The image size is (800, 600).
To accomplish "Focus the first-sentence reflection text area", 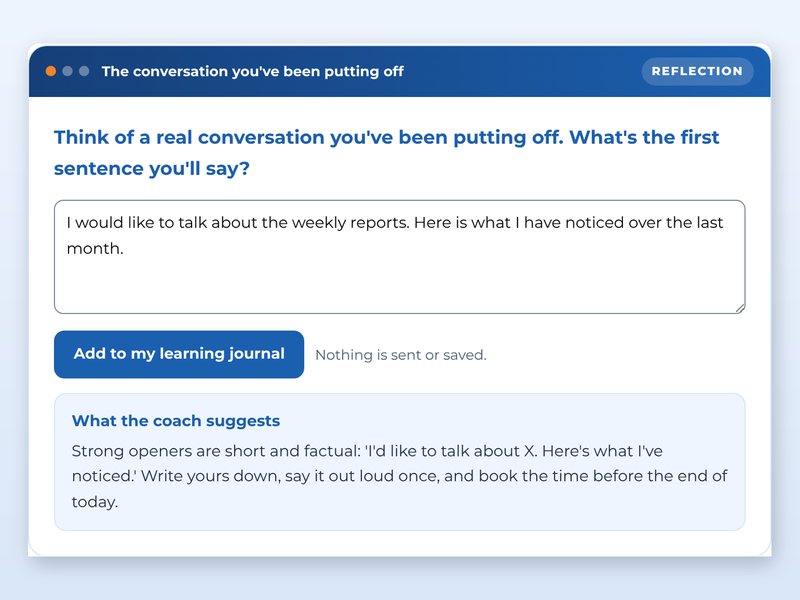I will [399, 257].
